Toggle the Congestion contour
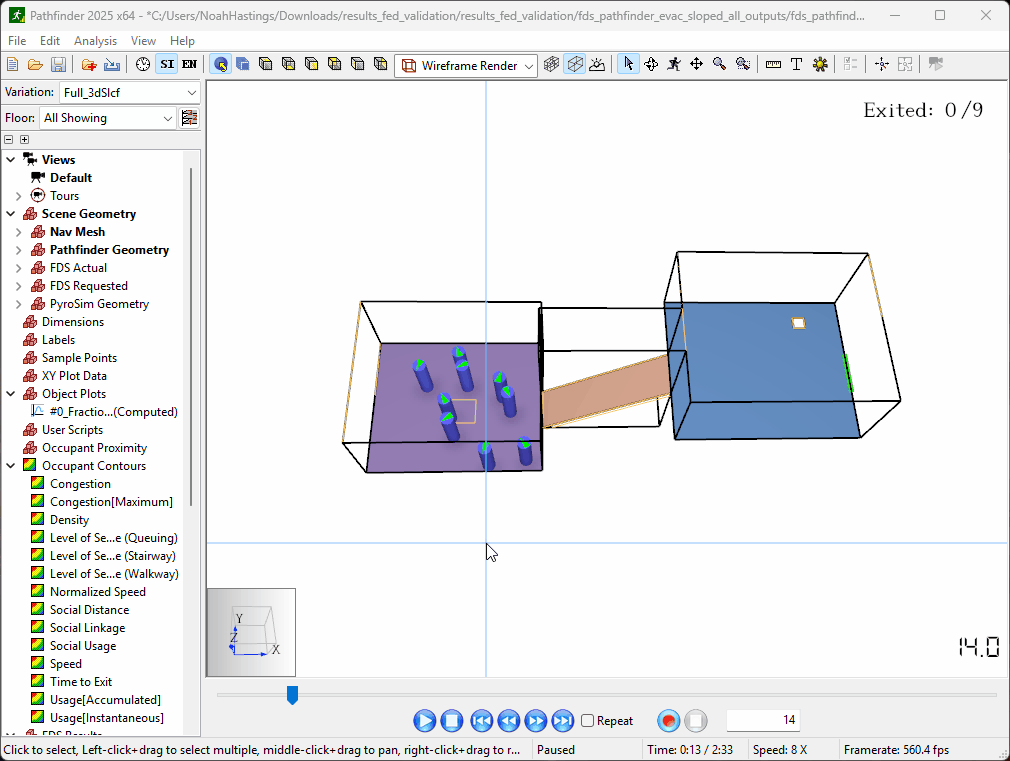Viewport: 1010px width, 761px height. click(80, 484)
